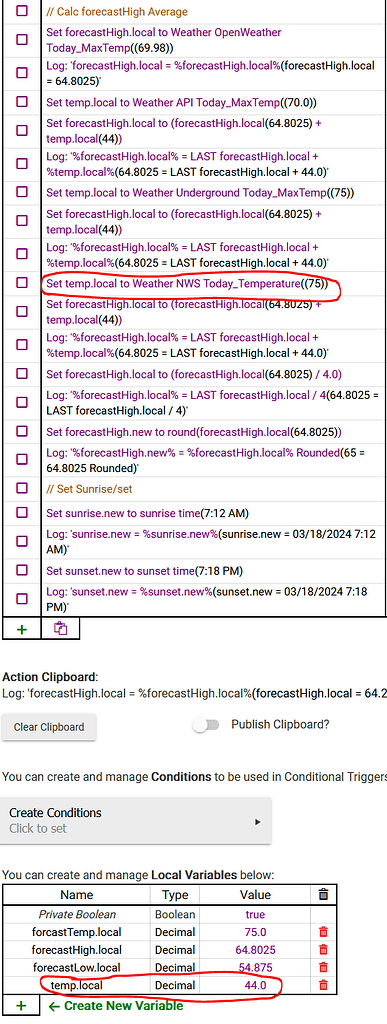The width and height of the screenshot is (387, 1024).
Task: Delete the temp.local variable with its trash icon
Action: tap(323, 985)
